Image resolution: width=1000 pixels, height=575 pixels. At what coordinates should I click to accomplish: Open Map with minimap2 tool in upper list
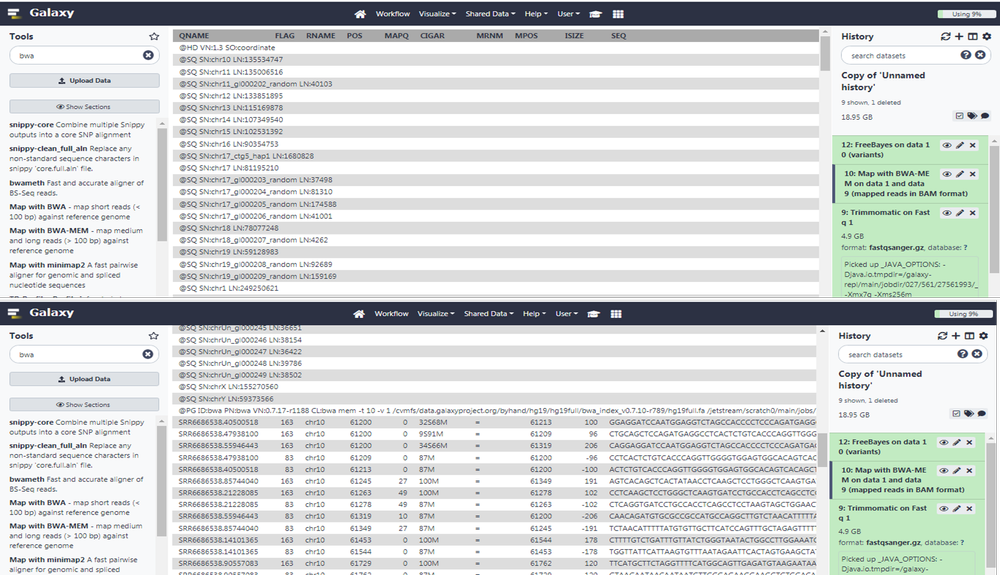(47, 265)
